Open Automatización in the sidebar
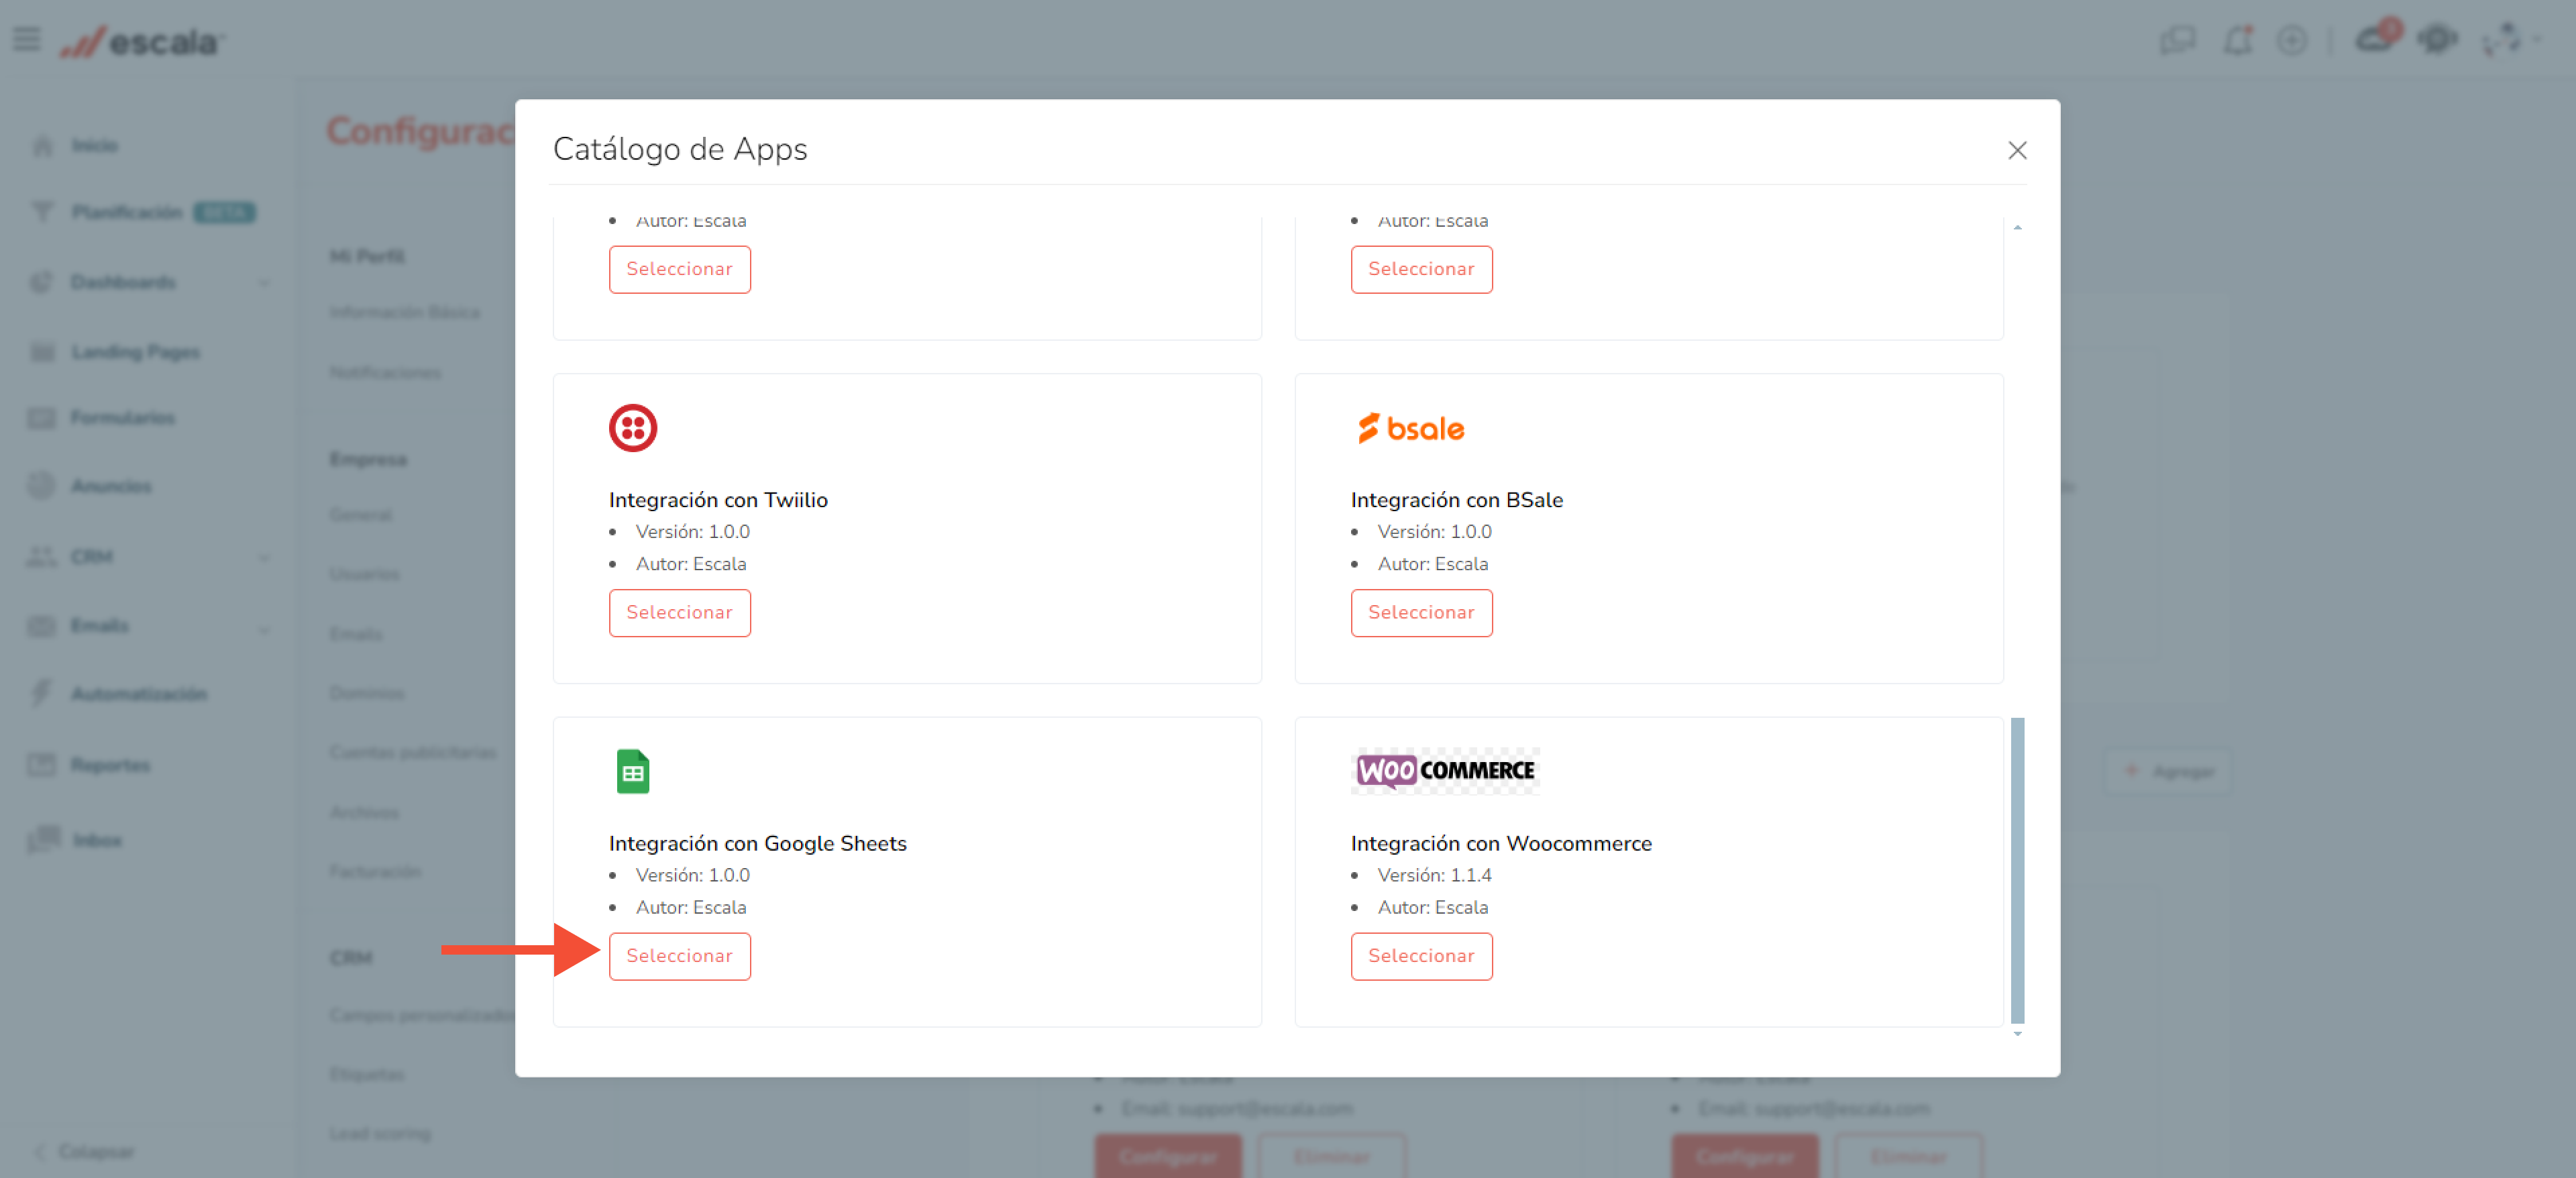The height and width of the screenshot is (1178, 2576). 138,694
